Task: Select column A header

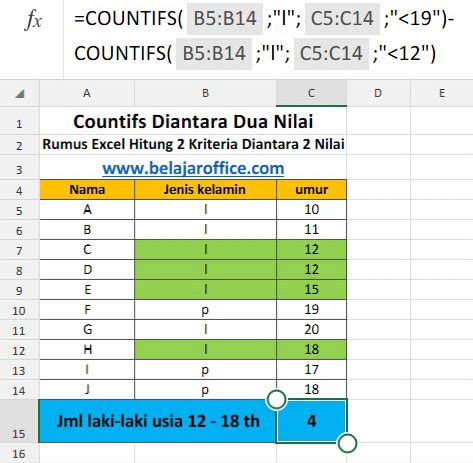Action: click(87, 93)
